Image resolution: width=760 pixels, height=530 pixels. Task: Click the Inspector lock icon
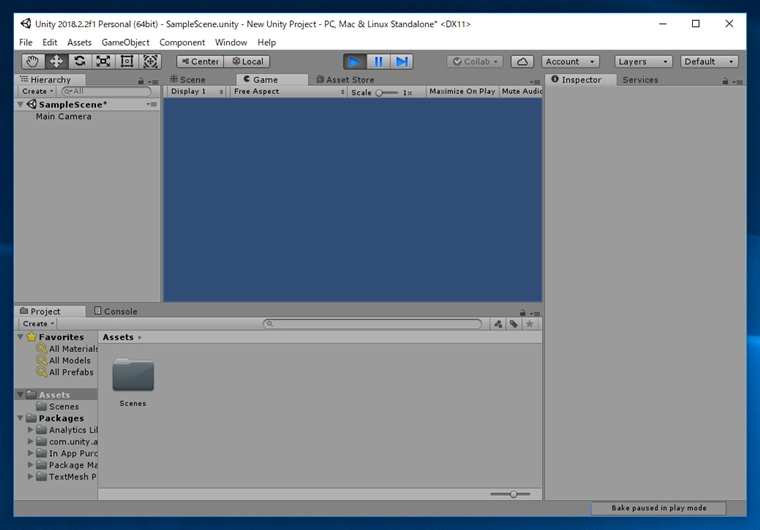[725, 81]
